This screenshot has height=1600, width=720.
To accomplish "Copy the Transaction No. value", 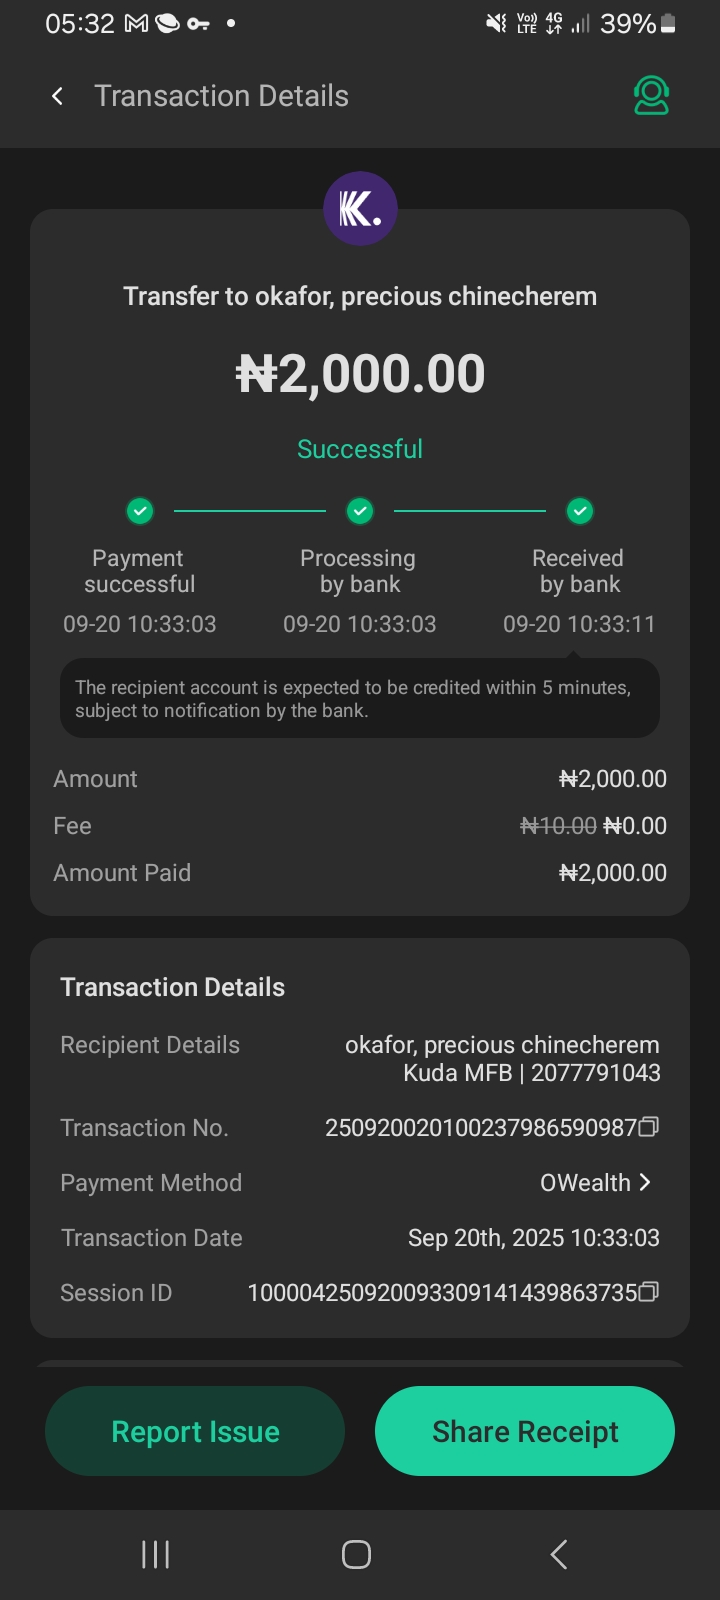I will click(x=649, y=1128).
